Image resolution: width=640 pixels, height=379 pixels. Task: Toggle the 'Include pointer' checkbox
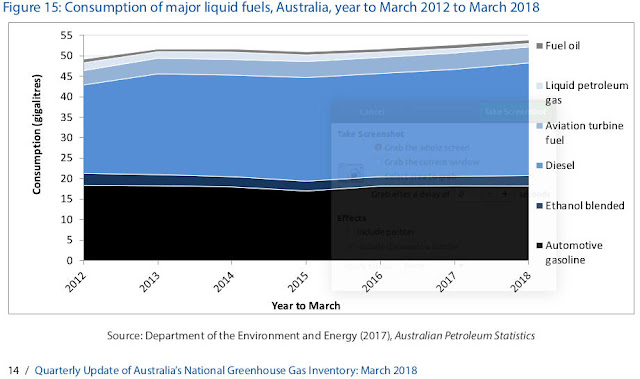click(x=351, y=232)
